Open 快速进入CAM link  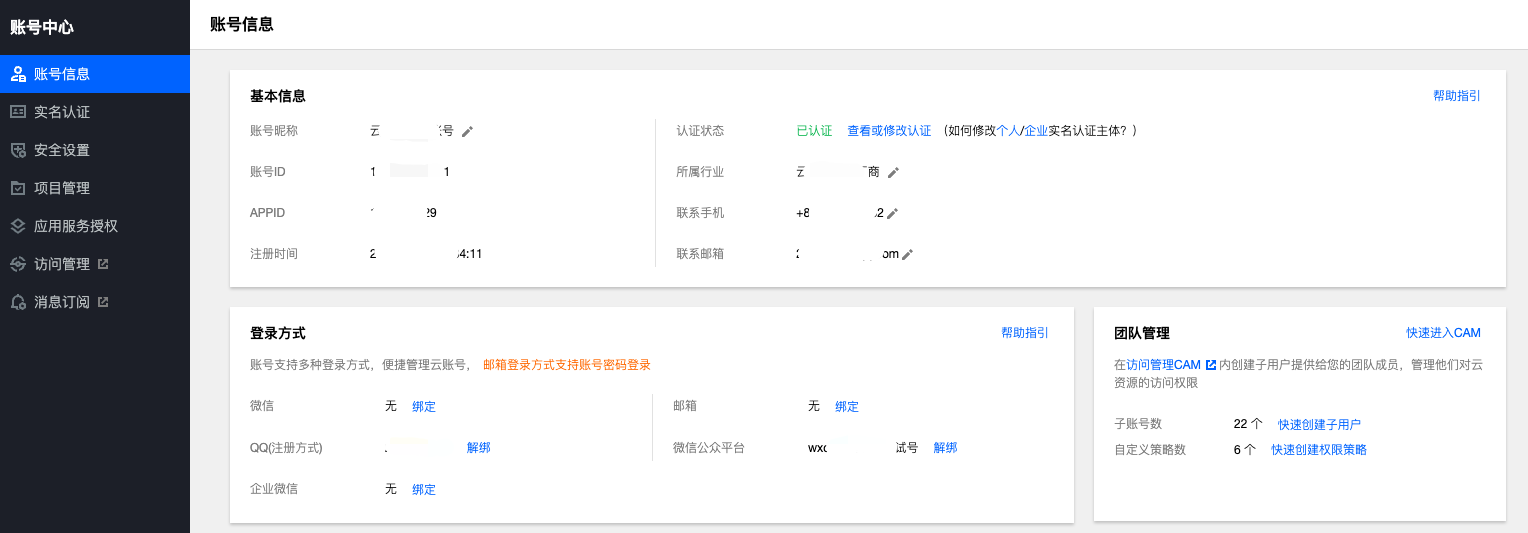click(x=1443, y=333)
